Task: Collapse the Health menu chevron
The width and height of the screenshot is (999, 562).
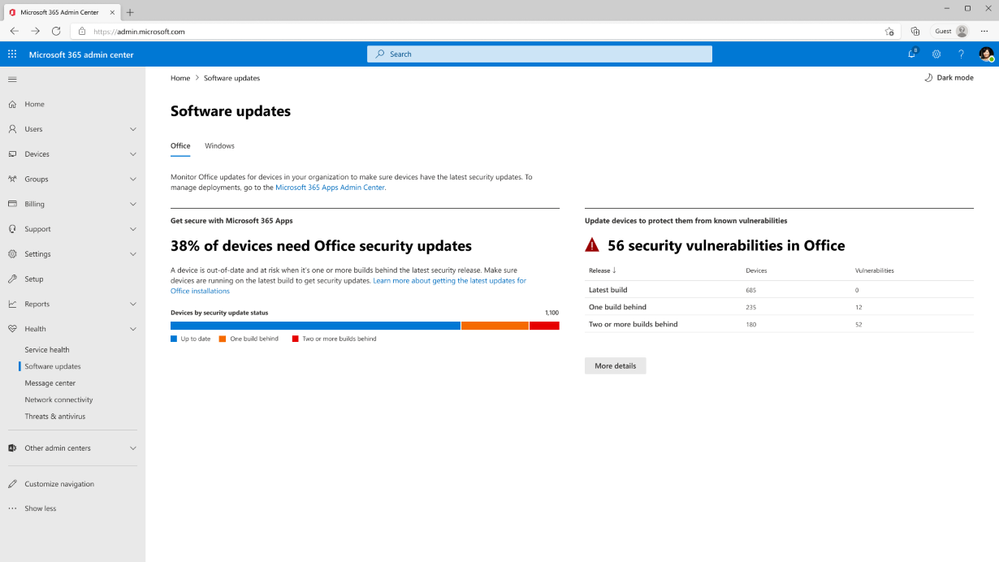Action: [x=133, y=329]
